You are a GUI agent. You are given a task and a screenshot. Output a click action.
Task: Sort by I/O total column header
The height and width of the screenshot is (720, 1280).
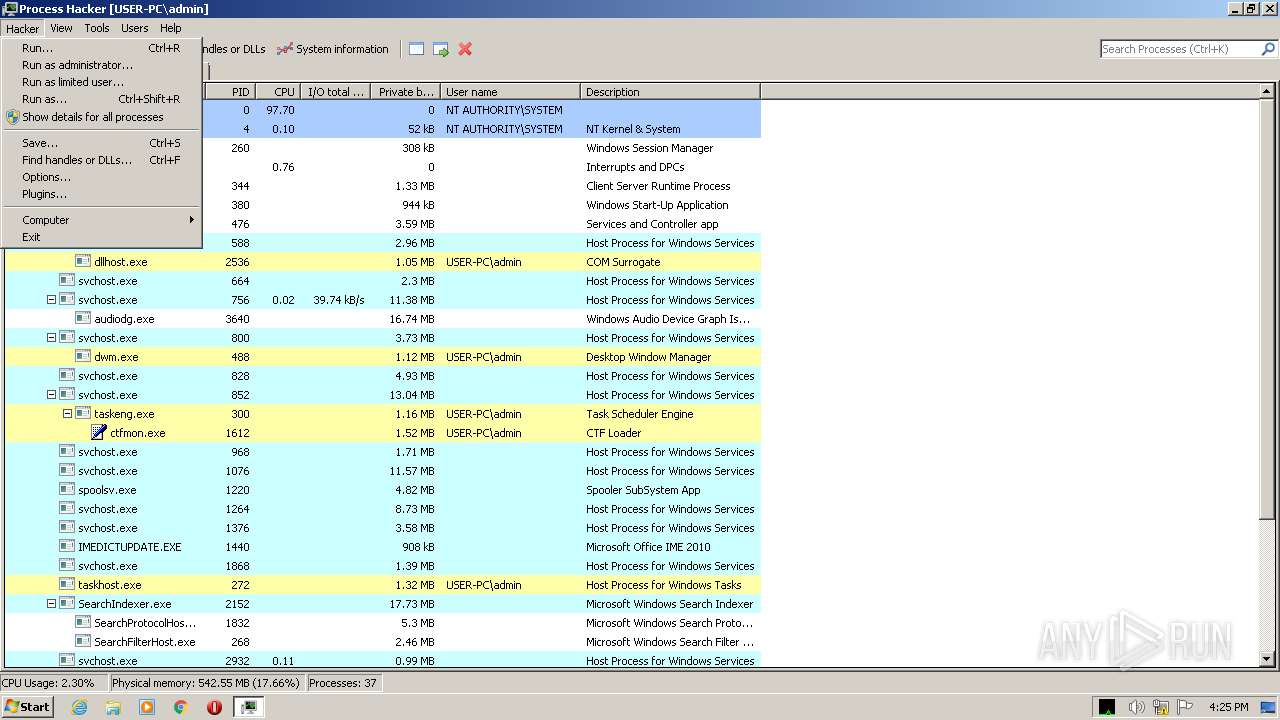pos(335,92)
